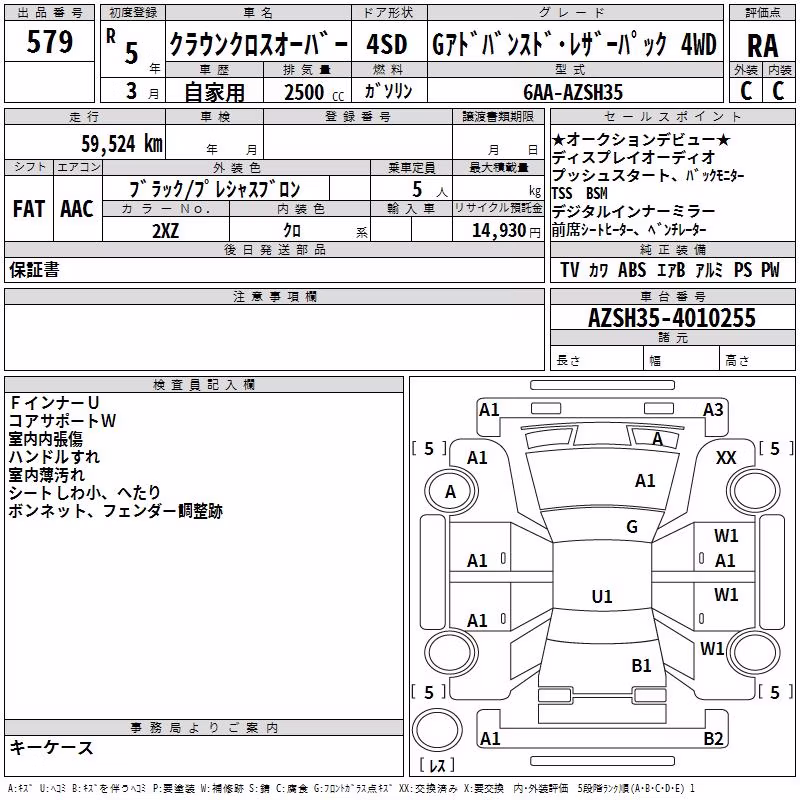Click the ボンネット、フェンダー調整跡 note
The width and height of the screenshot is (800, 800).
pyautogui.click(x=116, y=511)
